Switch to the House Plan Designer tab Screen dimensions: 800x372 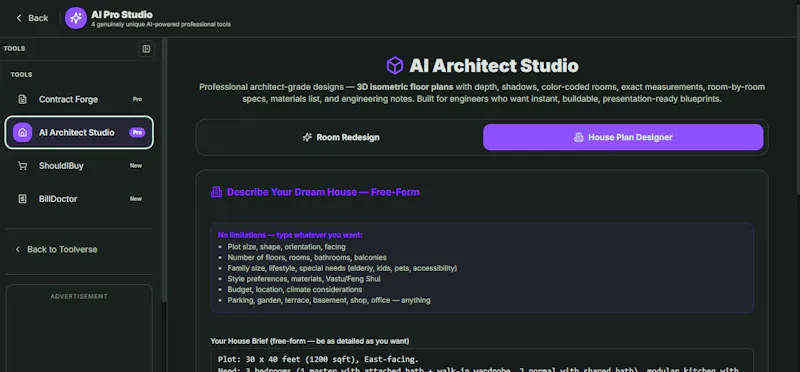(x=623, y=137)
